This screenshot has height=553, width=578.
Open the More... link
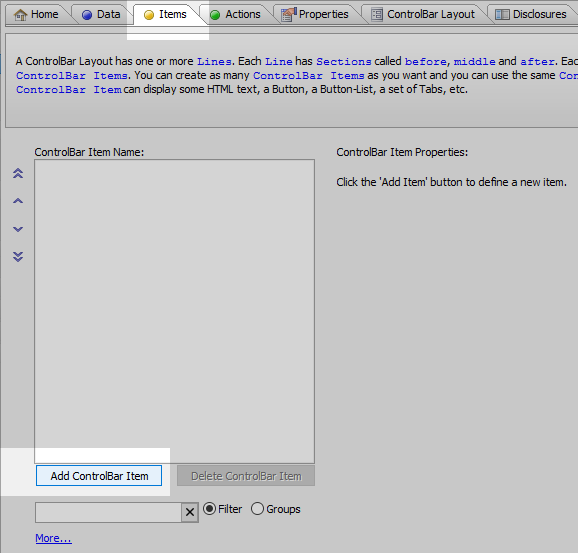click(53, 538)
